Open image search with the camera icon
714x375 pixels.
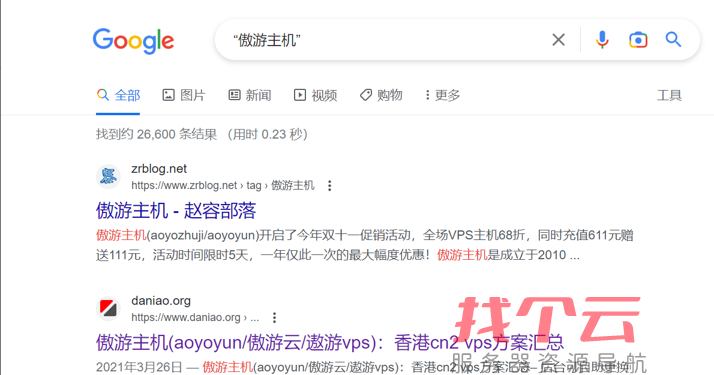(638, 40)
